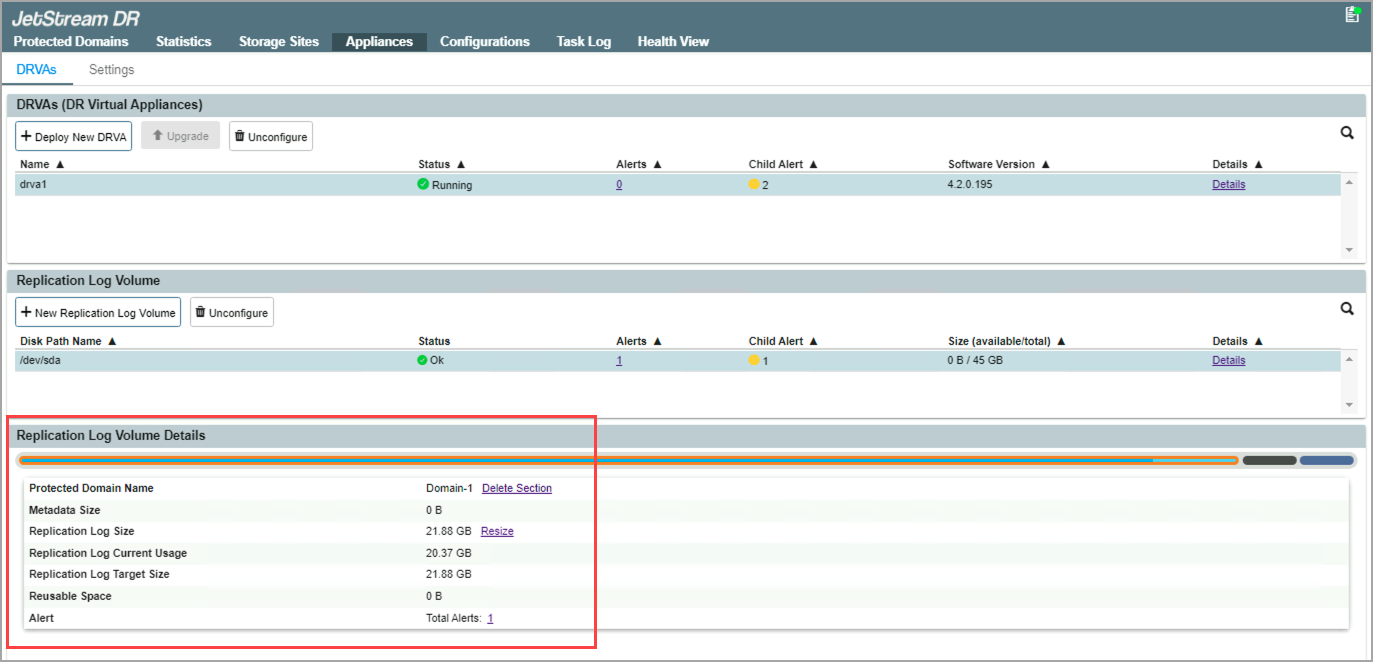
Task: Click the green Running status icon for drva1
Action: point(423,185)
